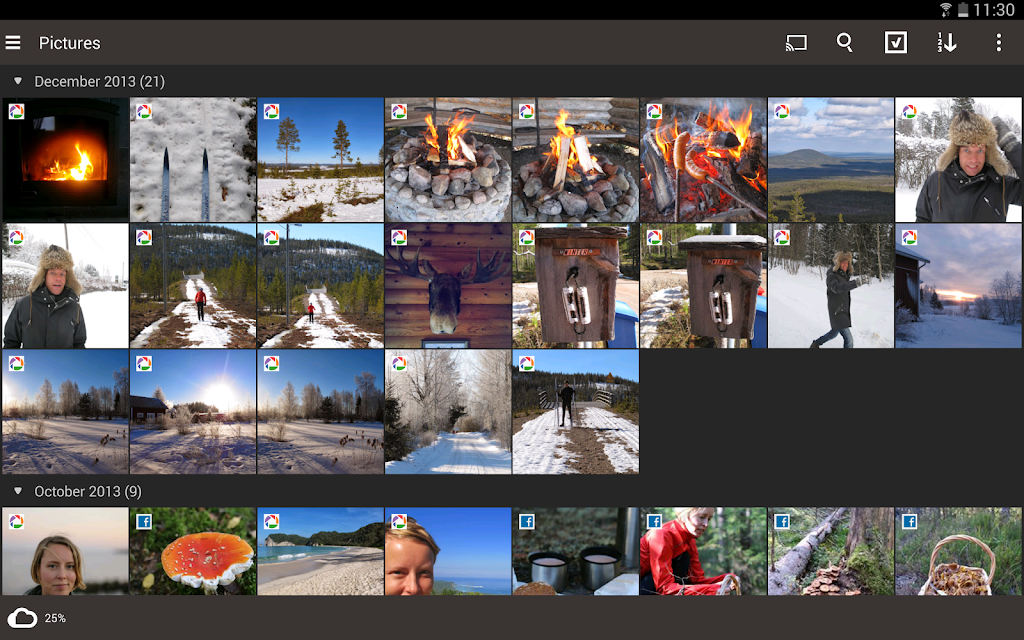Tap the 25% sync progress text
The width and height of the screenshot is (1024, 640).
(x=56, y=618)
